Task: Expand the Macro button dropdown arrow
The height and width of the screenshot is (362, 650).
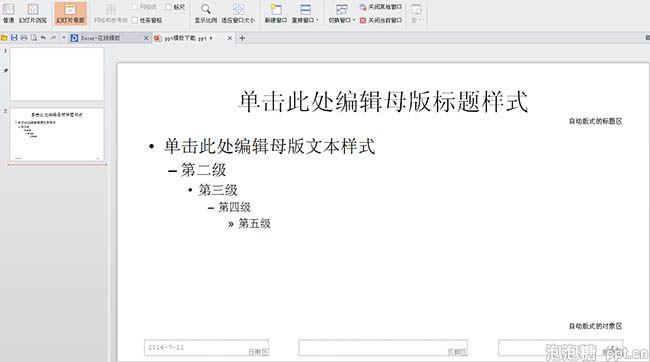Action: click(x=420, y=20)
